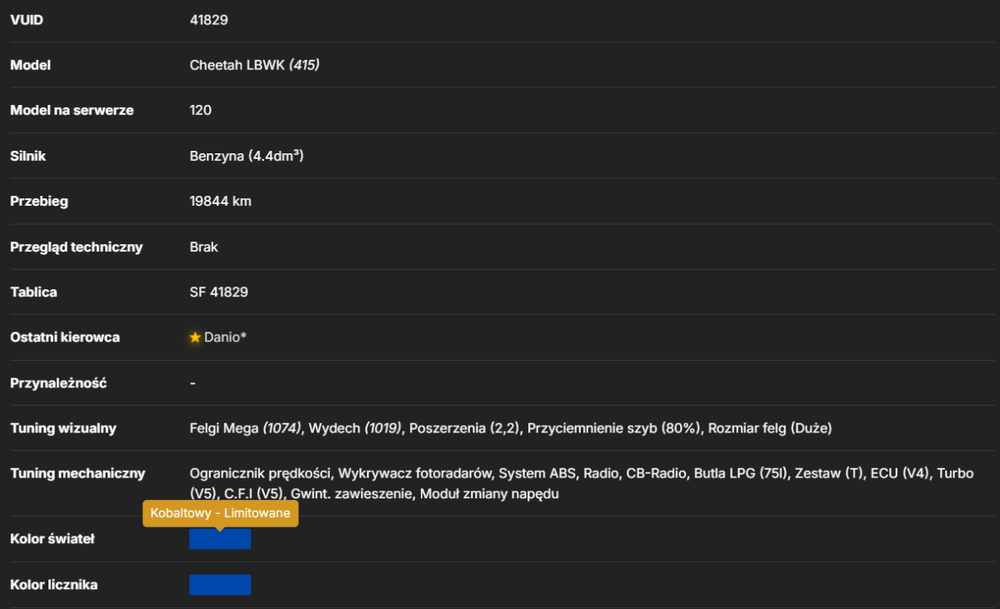Click the mileage value 19844 km
This screenshot has height=609, width=1000.
tap(220, 202)
